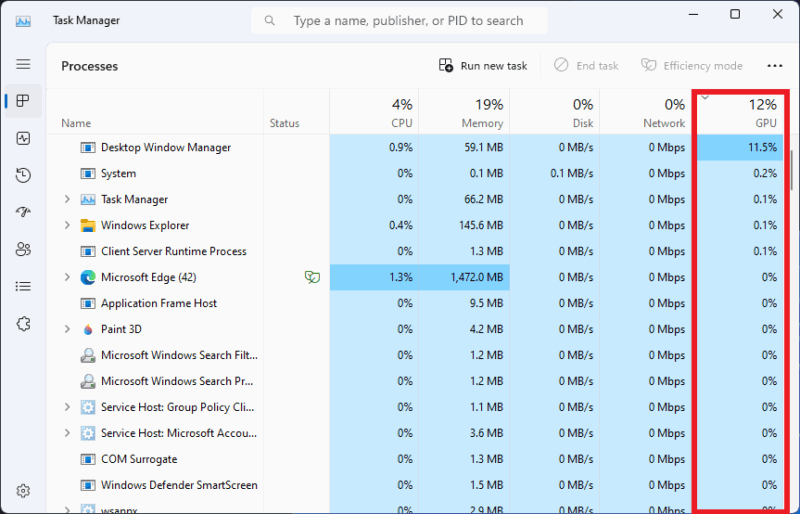Open the hamburger navigation menu
800x514 pixels.
coord(23,64)
